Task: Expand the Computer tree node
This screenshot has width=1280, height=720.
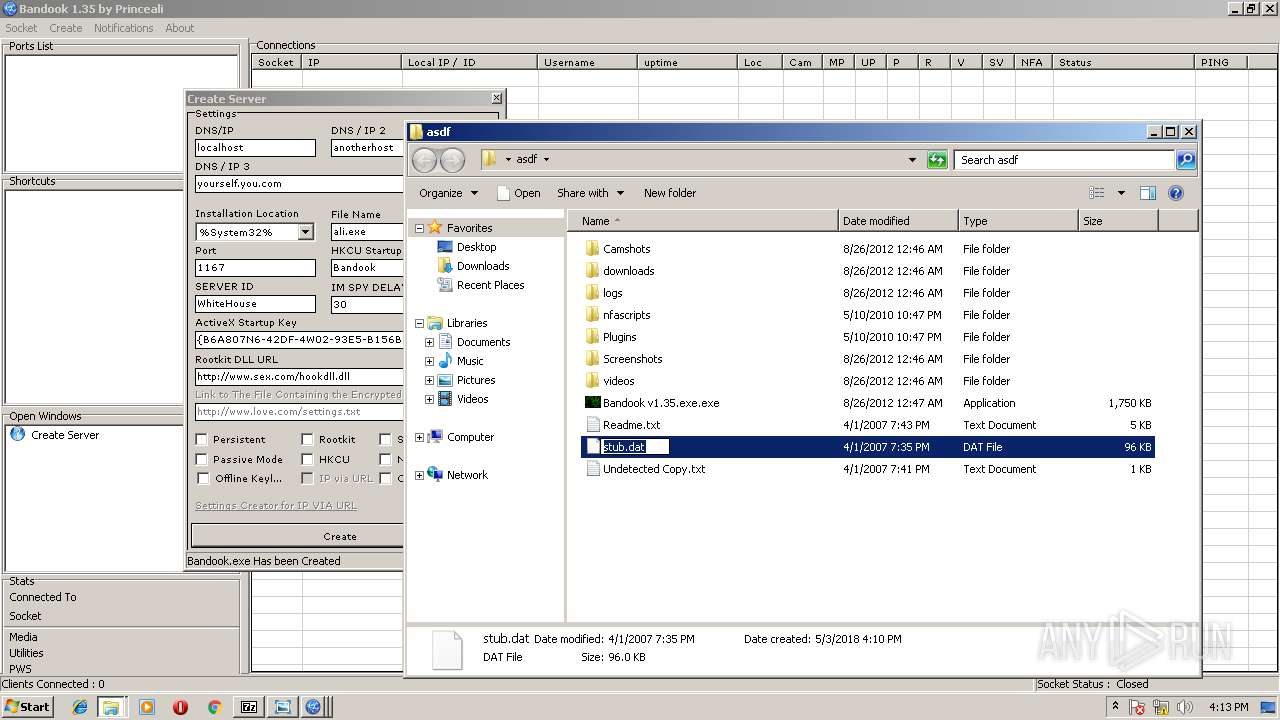Action: 419,437
